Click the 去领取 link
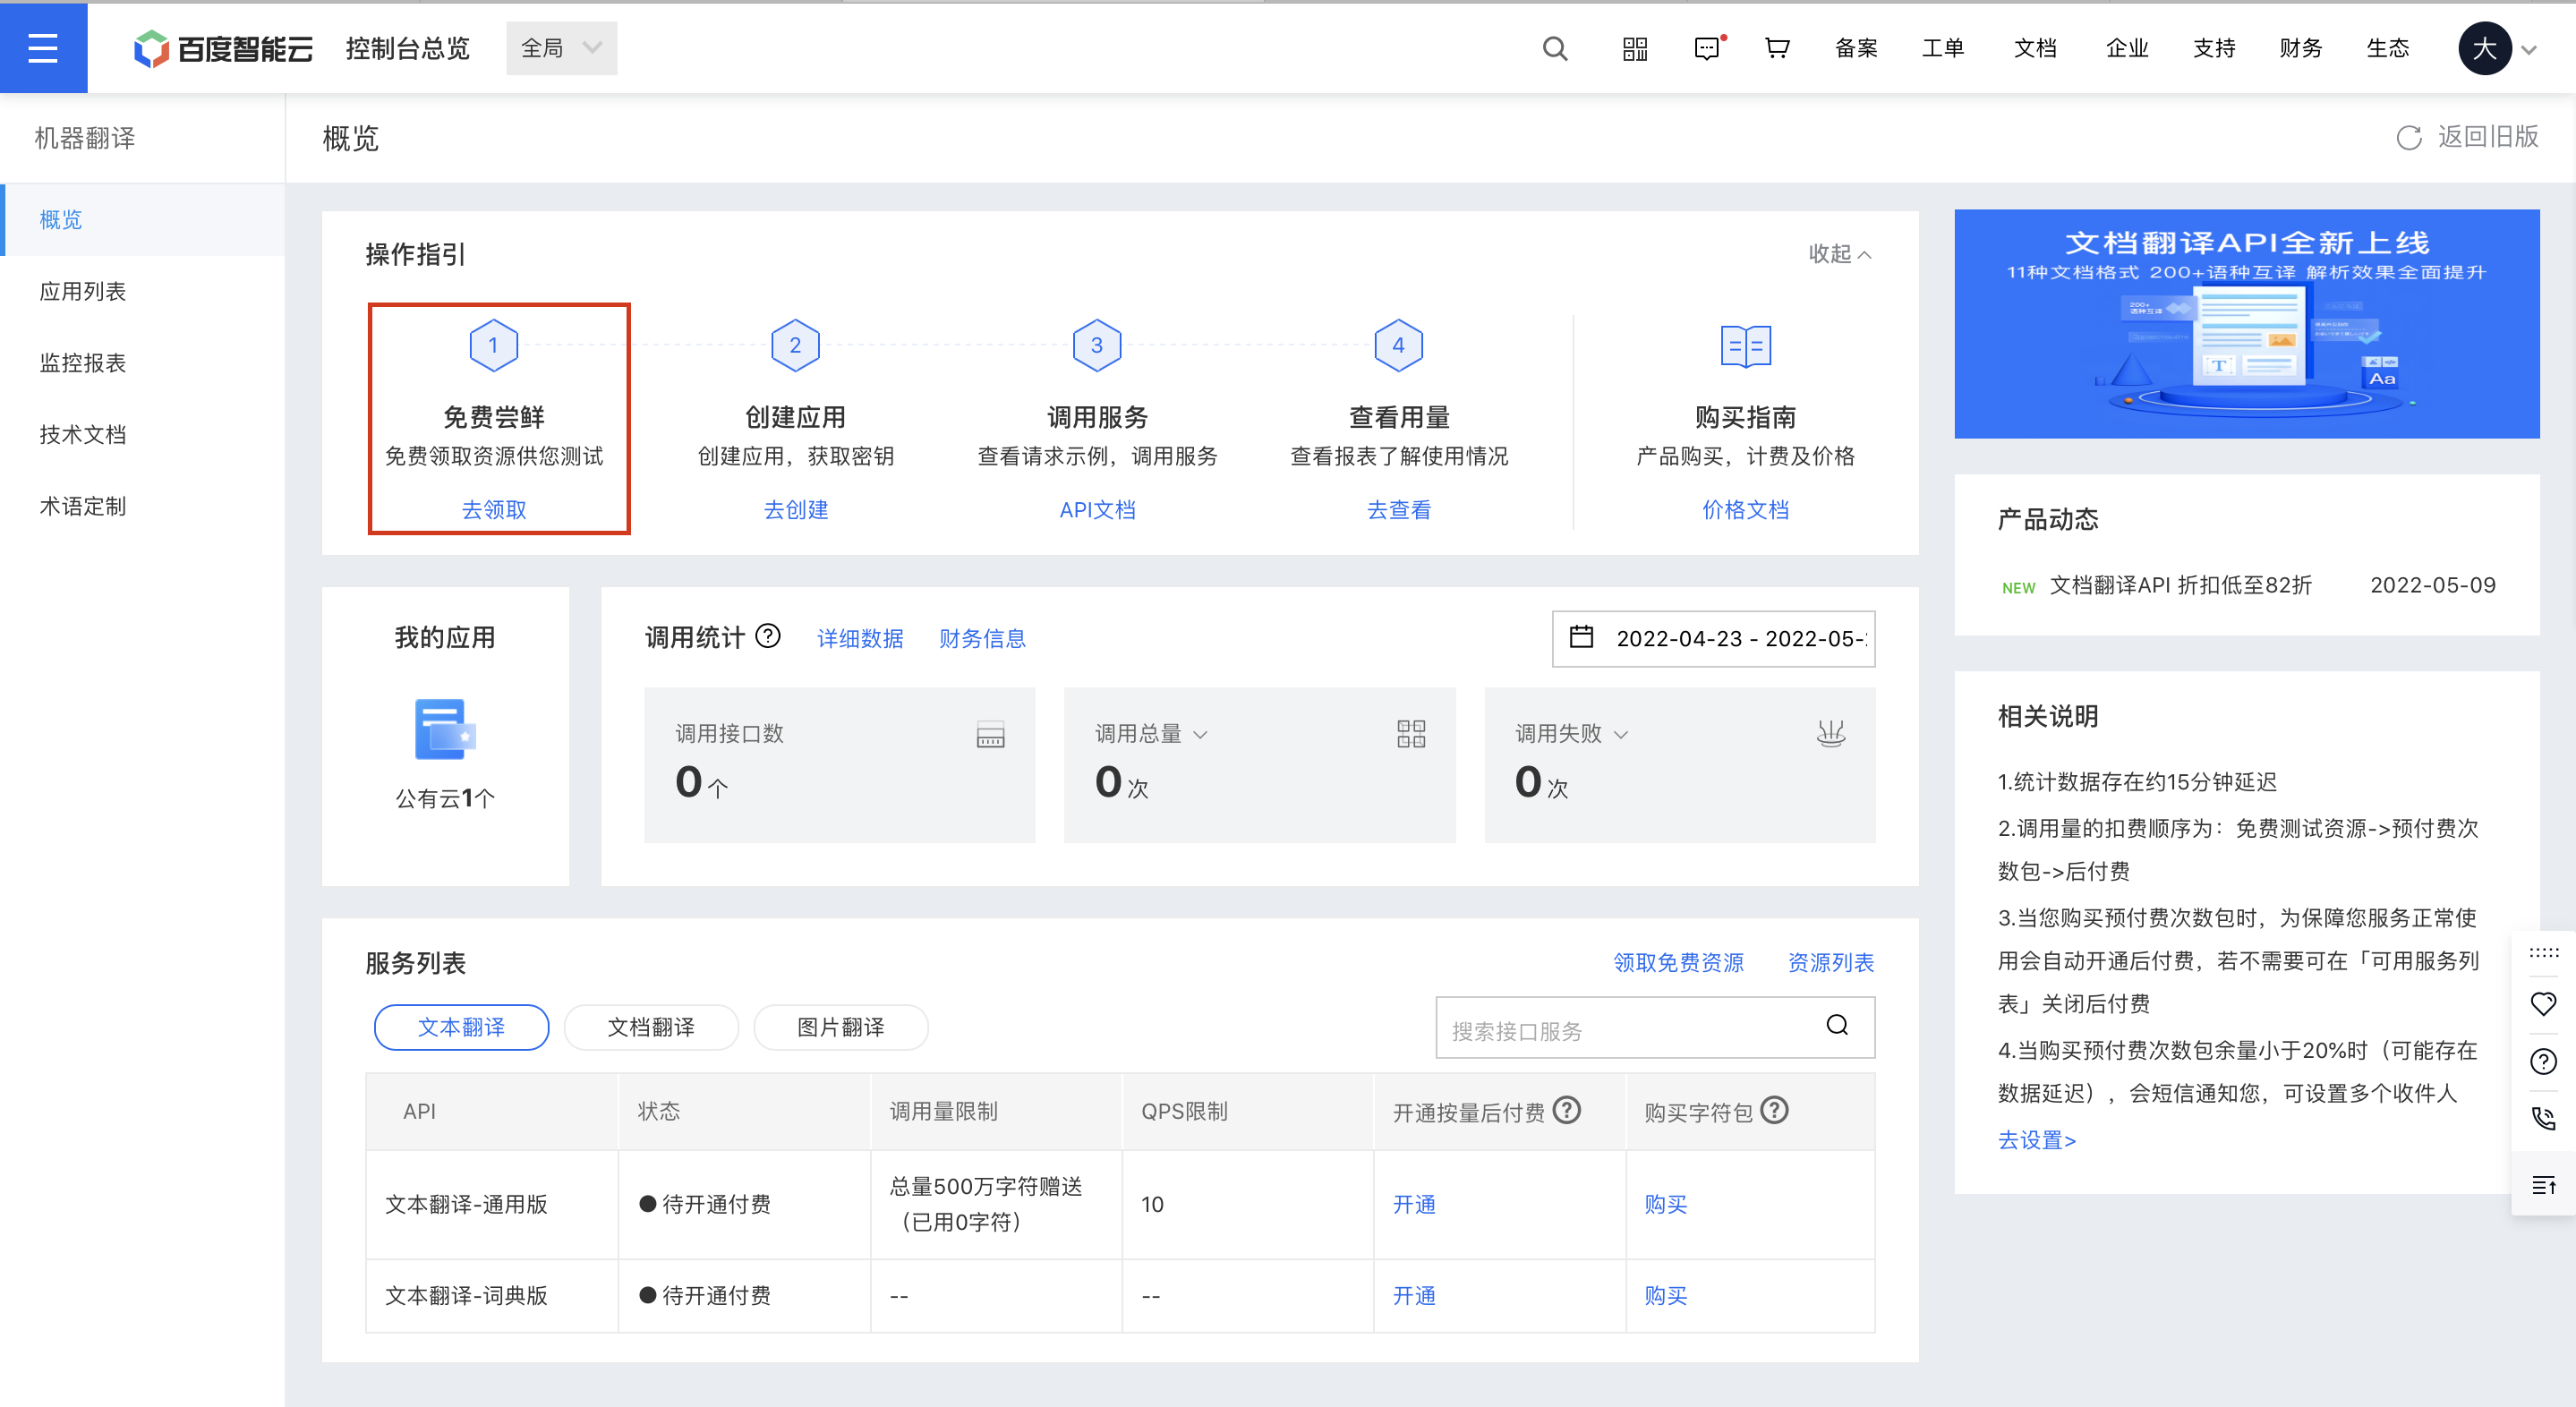The height and width of the screenshot is (1407, 2576). click(x=494, y=509)
